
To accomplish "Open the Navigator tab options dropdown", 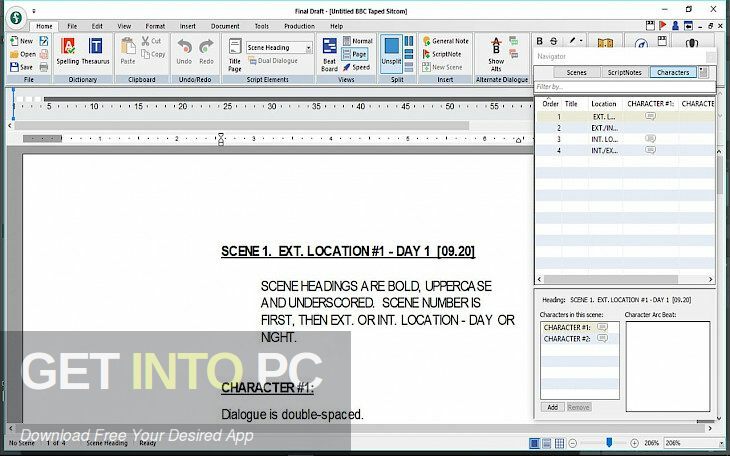I will coord(703,72).
